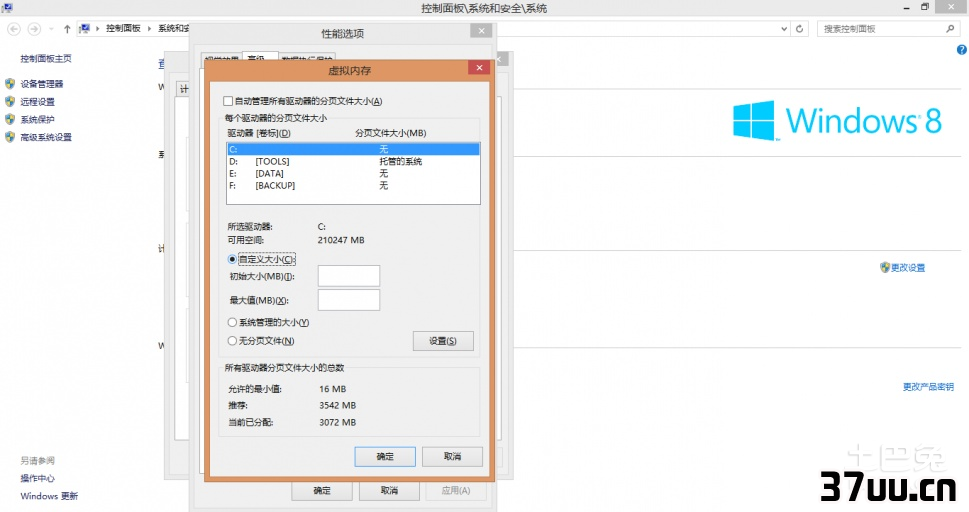This screenshot has width=969, height=512.
Task: Click the 更改产品密钥 link
Action: 928,386
